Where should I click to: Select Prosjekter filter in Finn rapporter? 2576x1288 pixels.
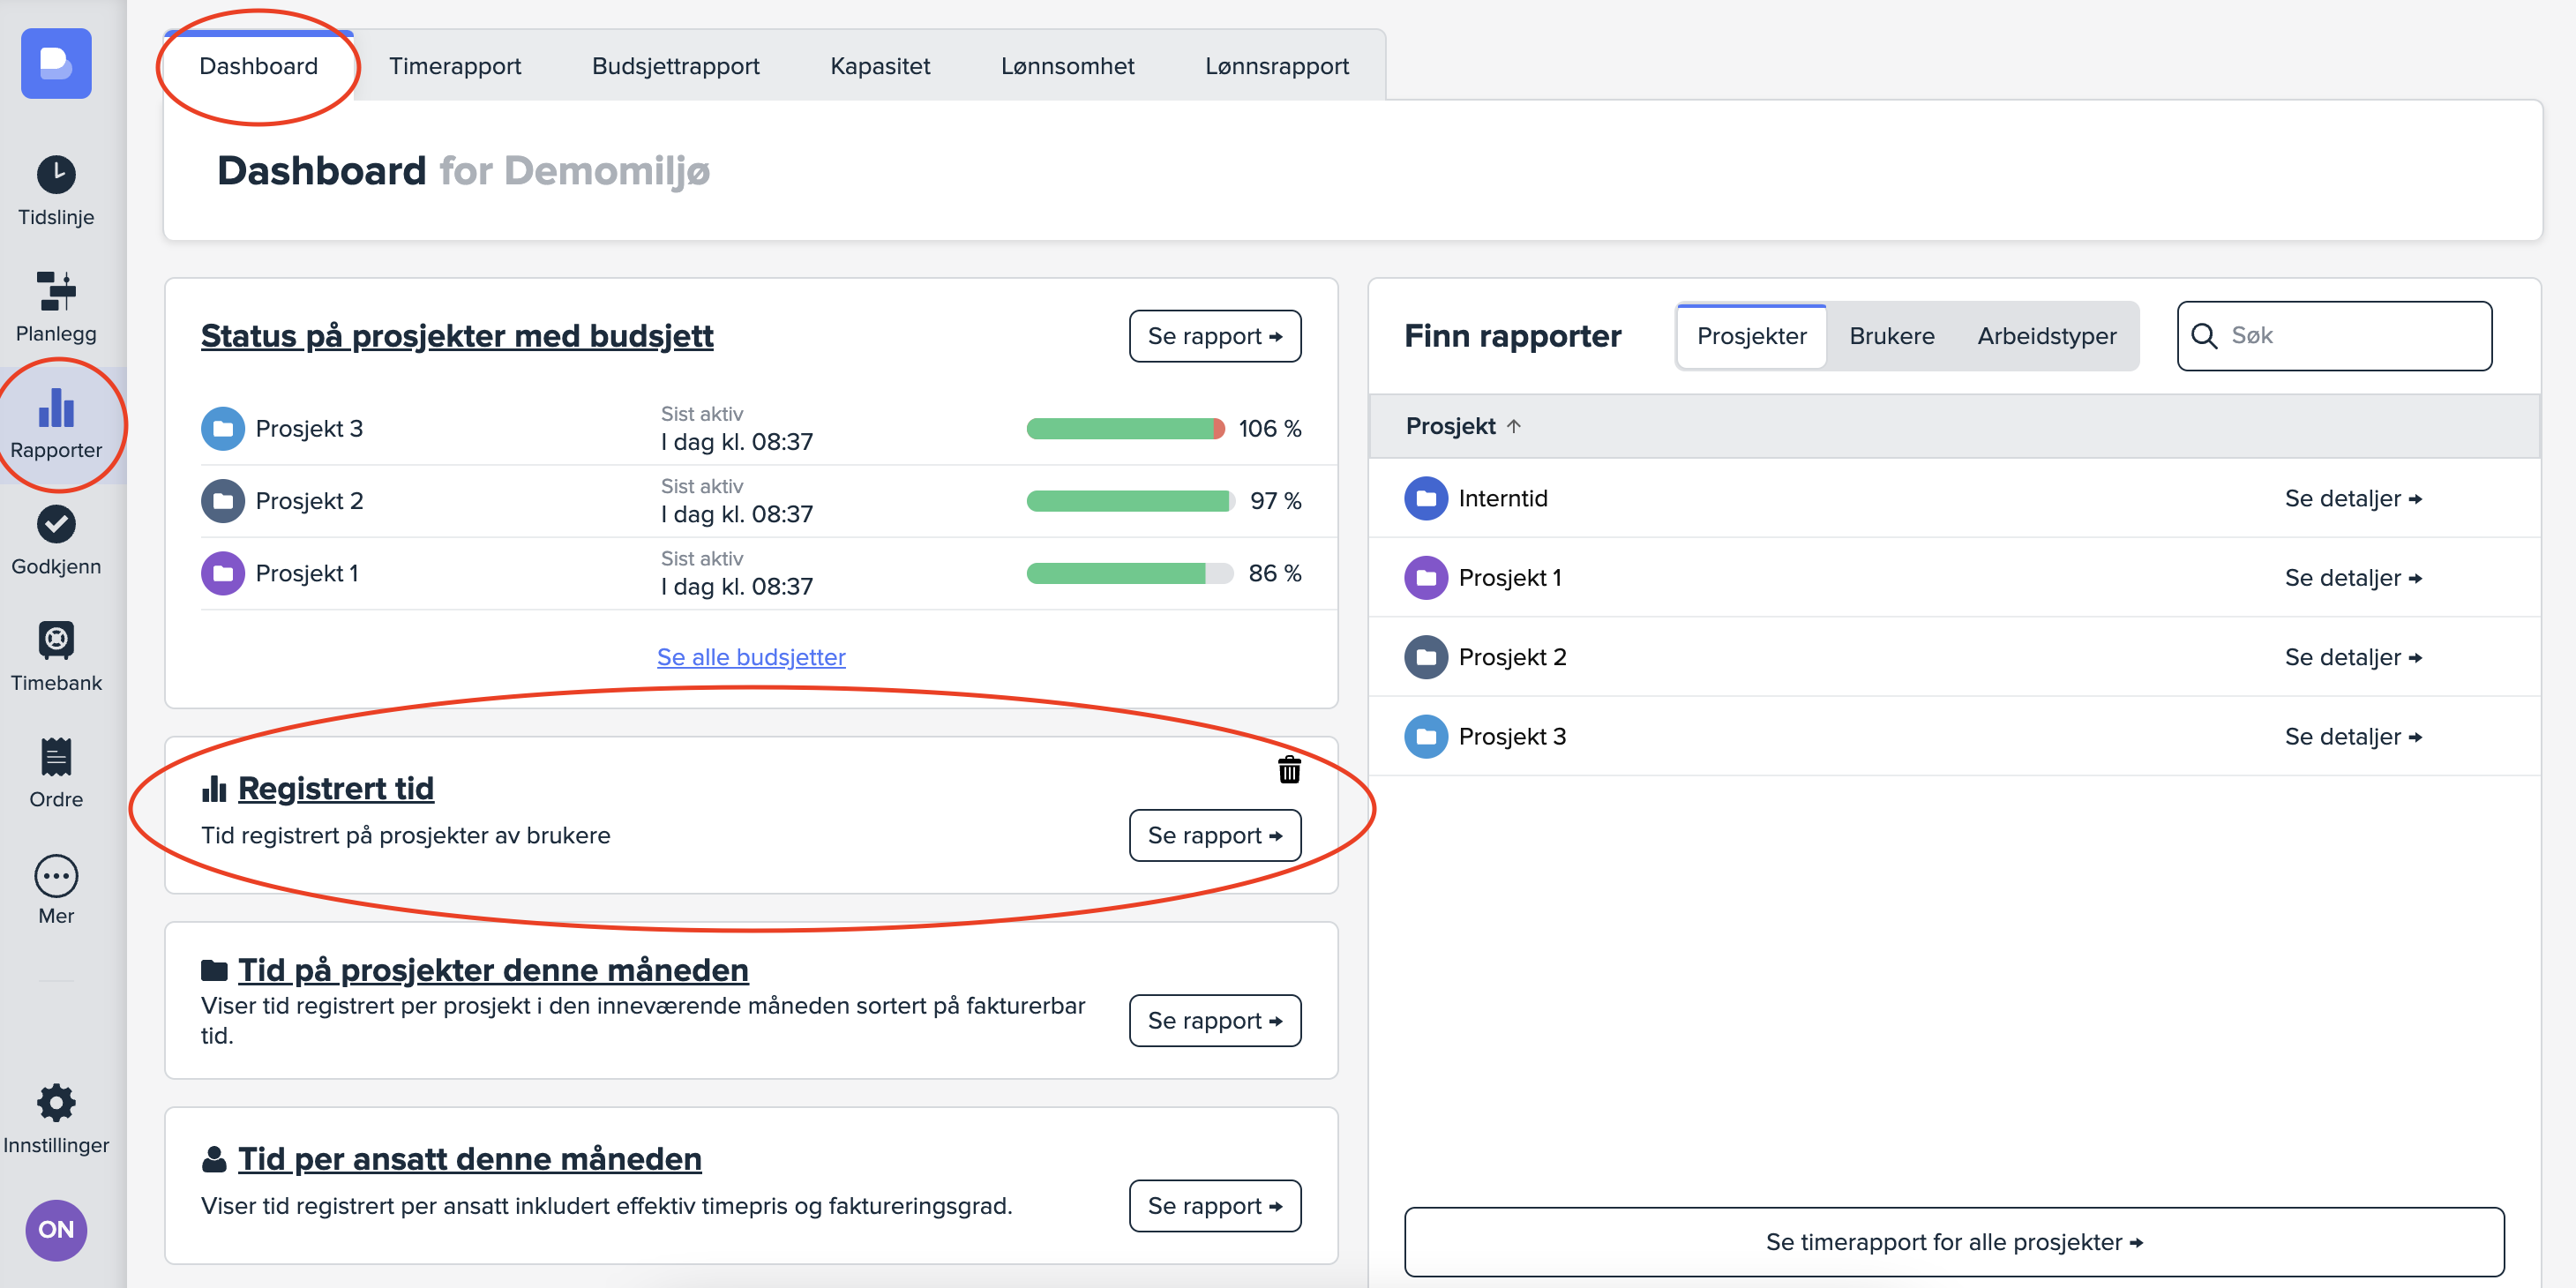click(1751, 336)
